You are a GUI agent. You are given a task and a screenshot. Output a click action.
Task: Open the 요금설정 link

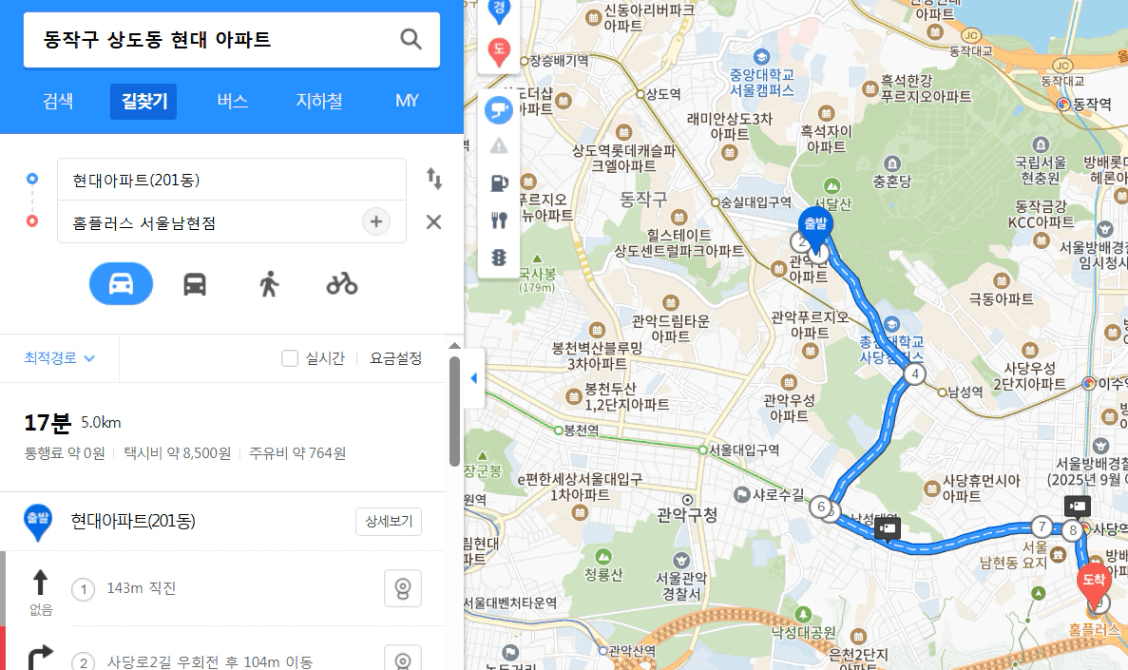pos(396,358)
